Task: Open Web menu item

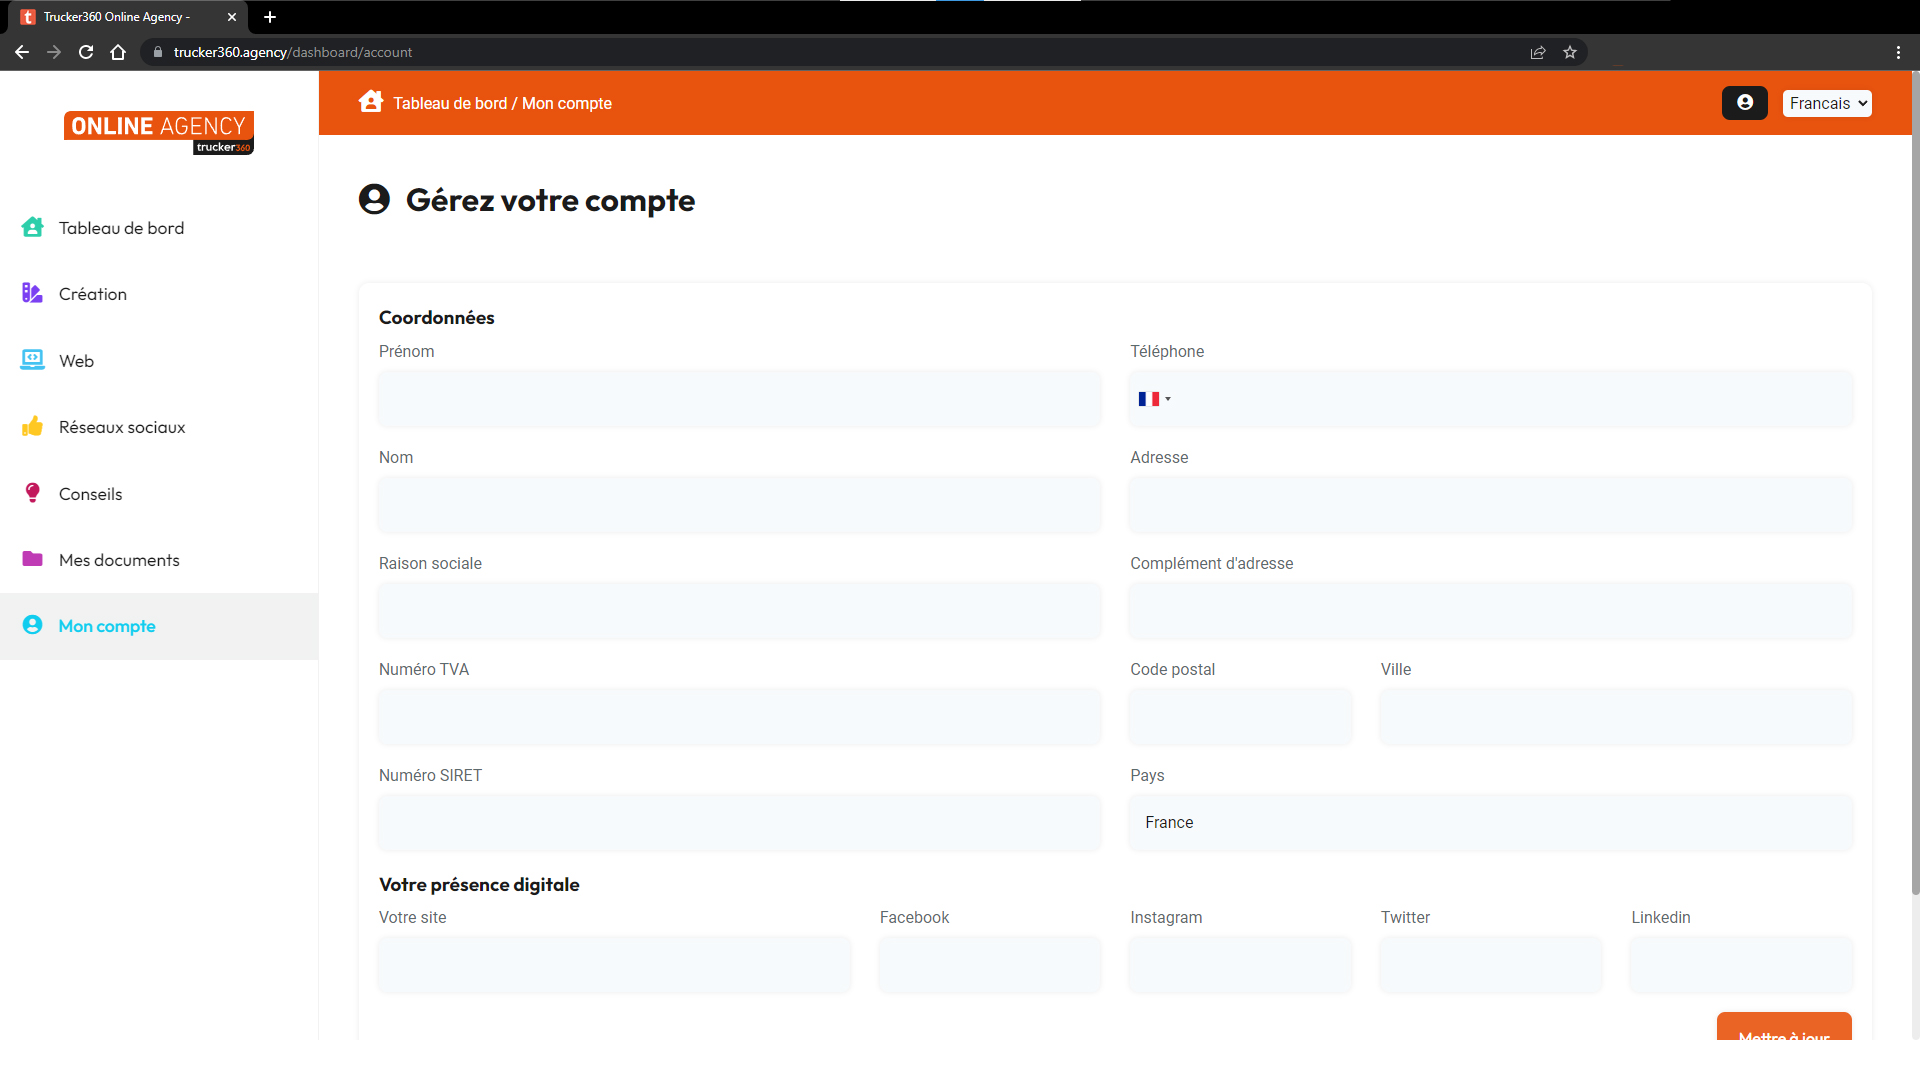Action: pyautogui.click(x=159, y=361)
